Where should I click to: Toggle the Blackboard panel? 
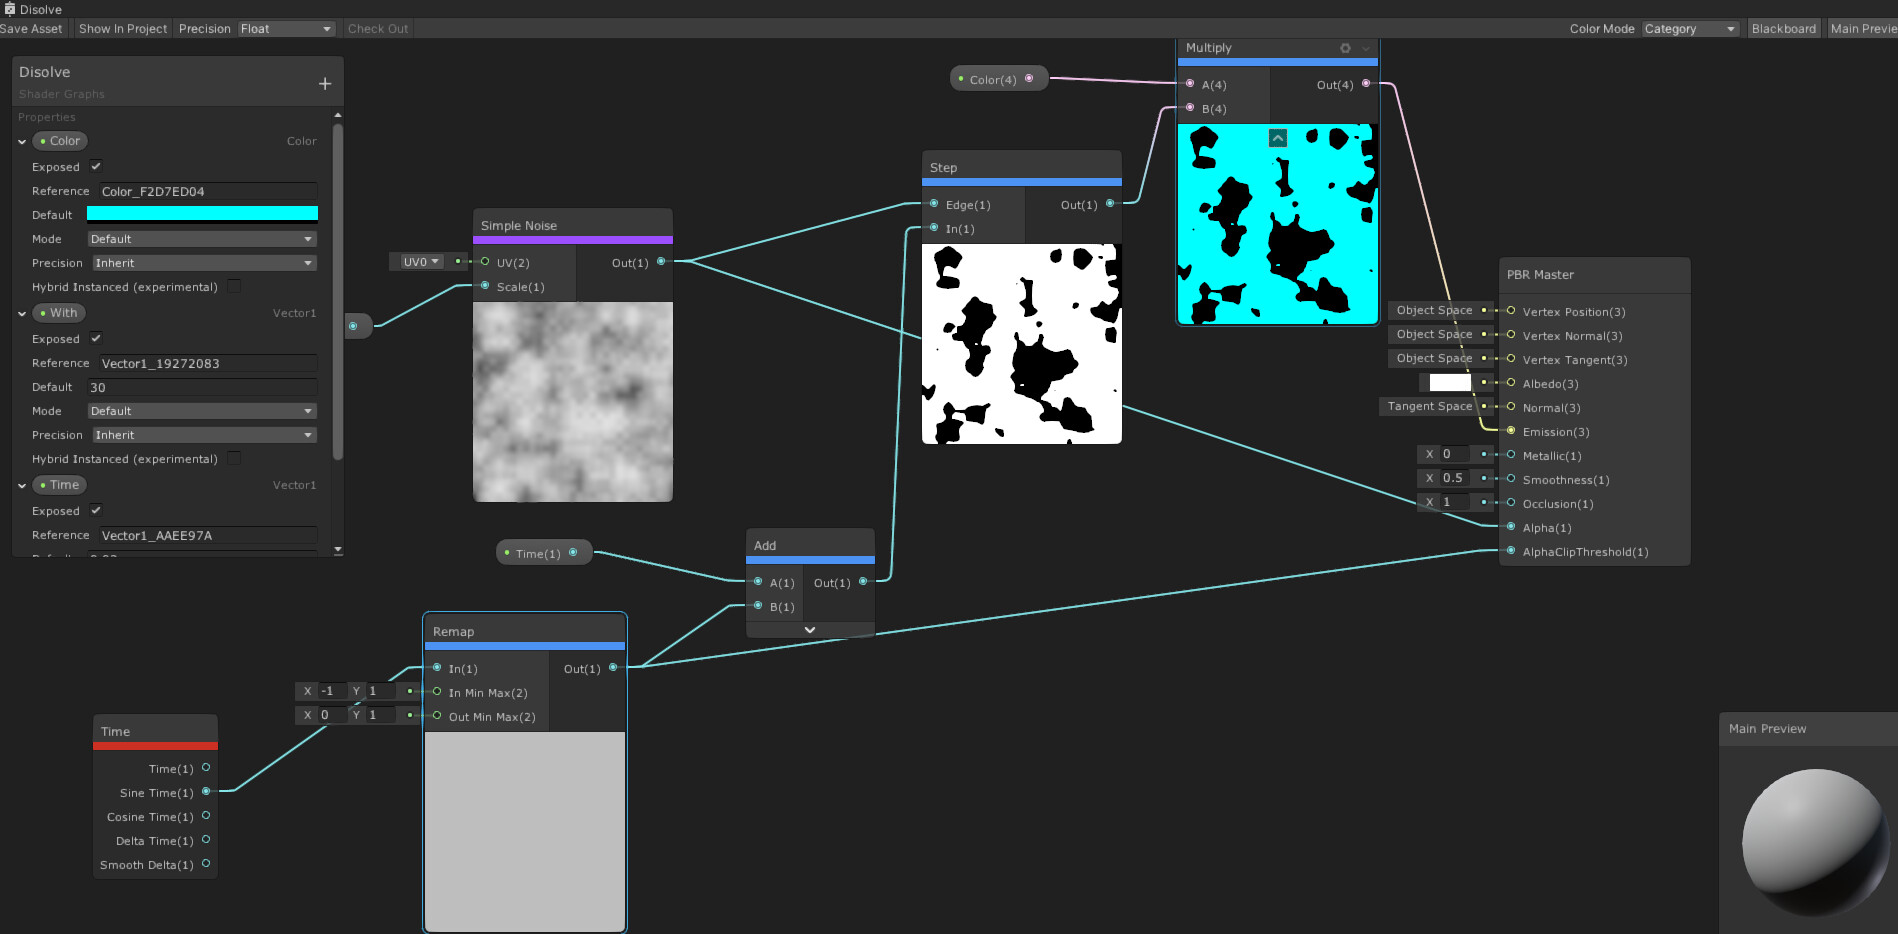pyautogui.click(x=1784, y=28)
